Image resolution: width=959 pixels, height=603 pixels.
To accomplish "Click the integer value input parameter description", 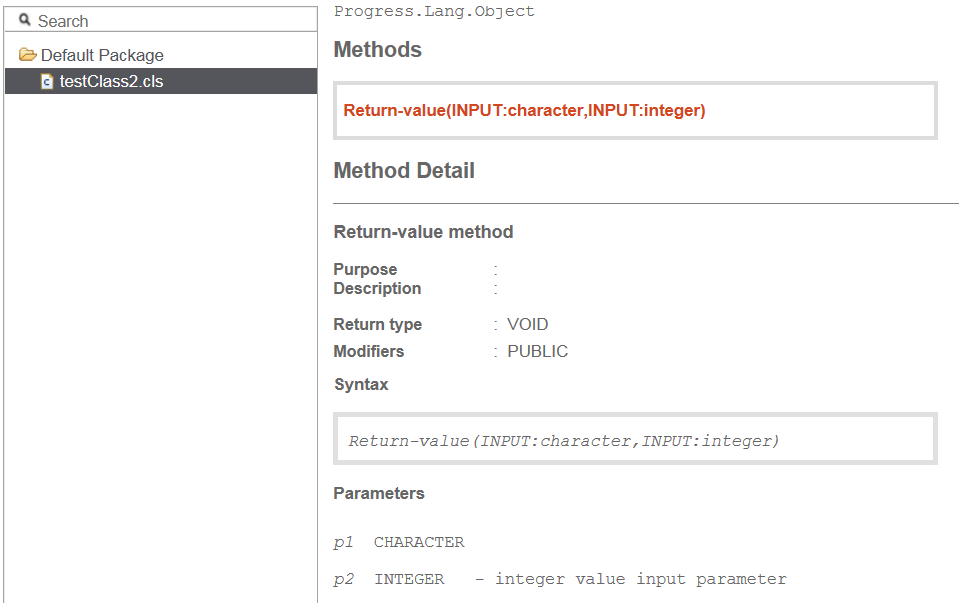I will click(640, 579).
